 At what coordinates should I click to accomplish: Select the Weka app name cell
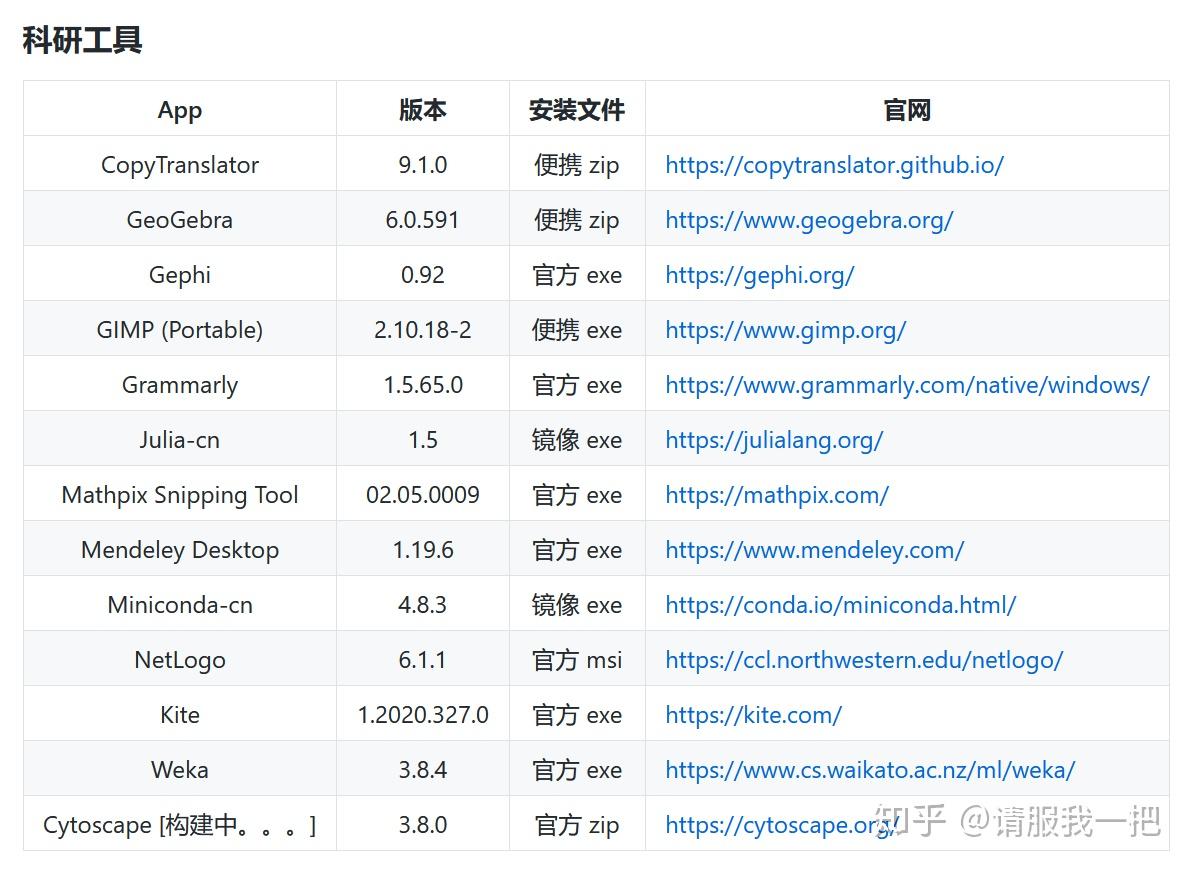click(180, 769)
